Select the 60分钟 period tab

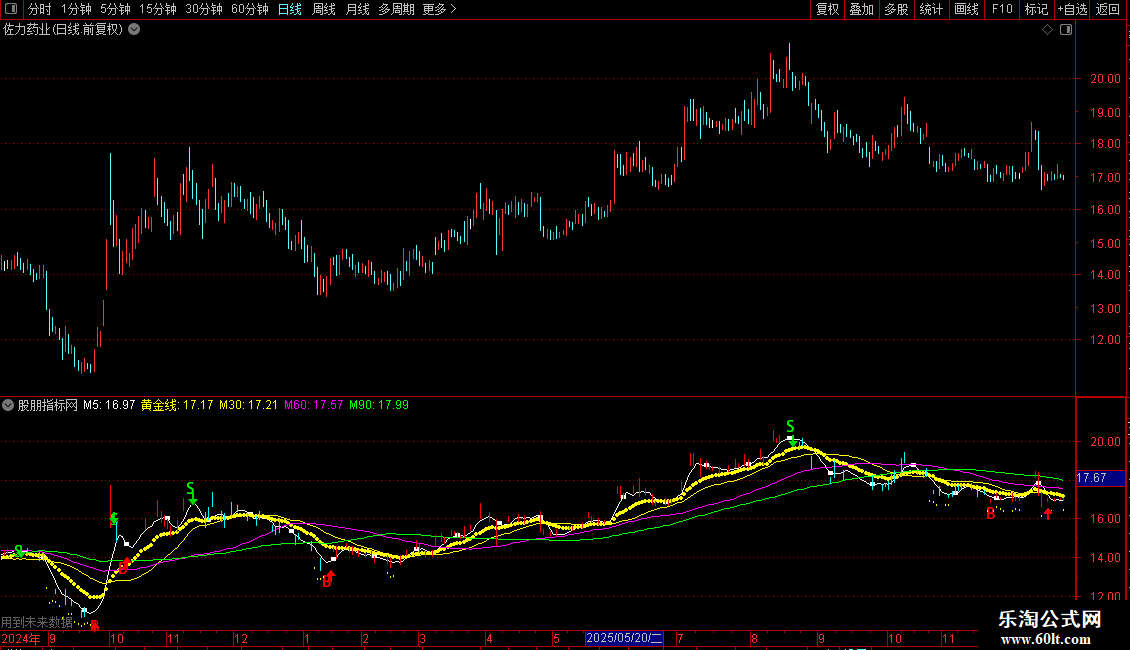[x=250, y=9]
